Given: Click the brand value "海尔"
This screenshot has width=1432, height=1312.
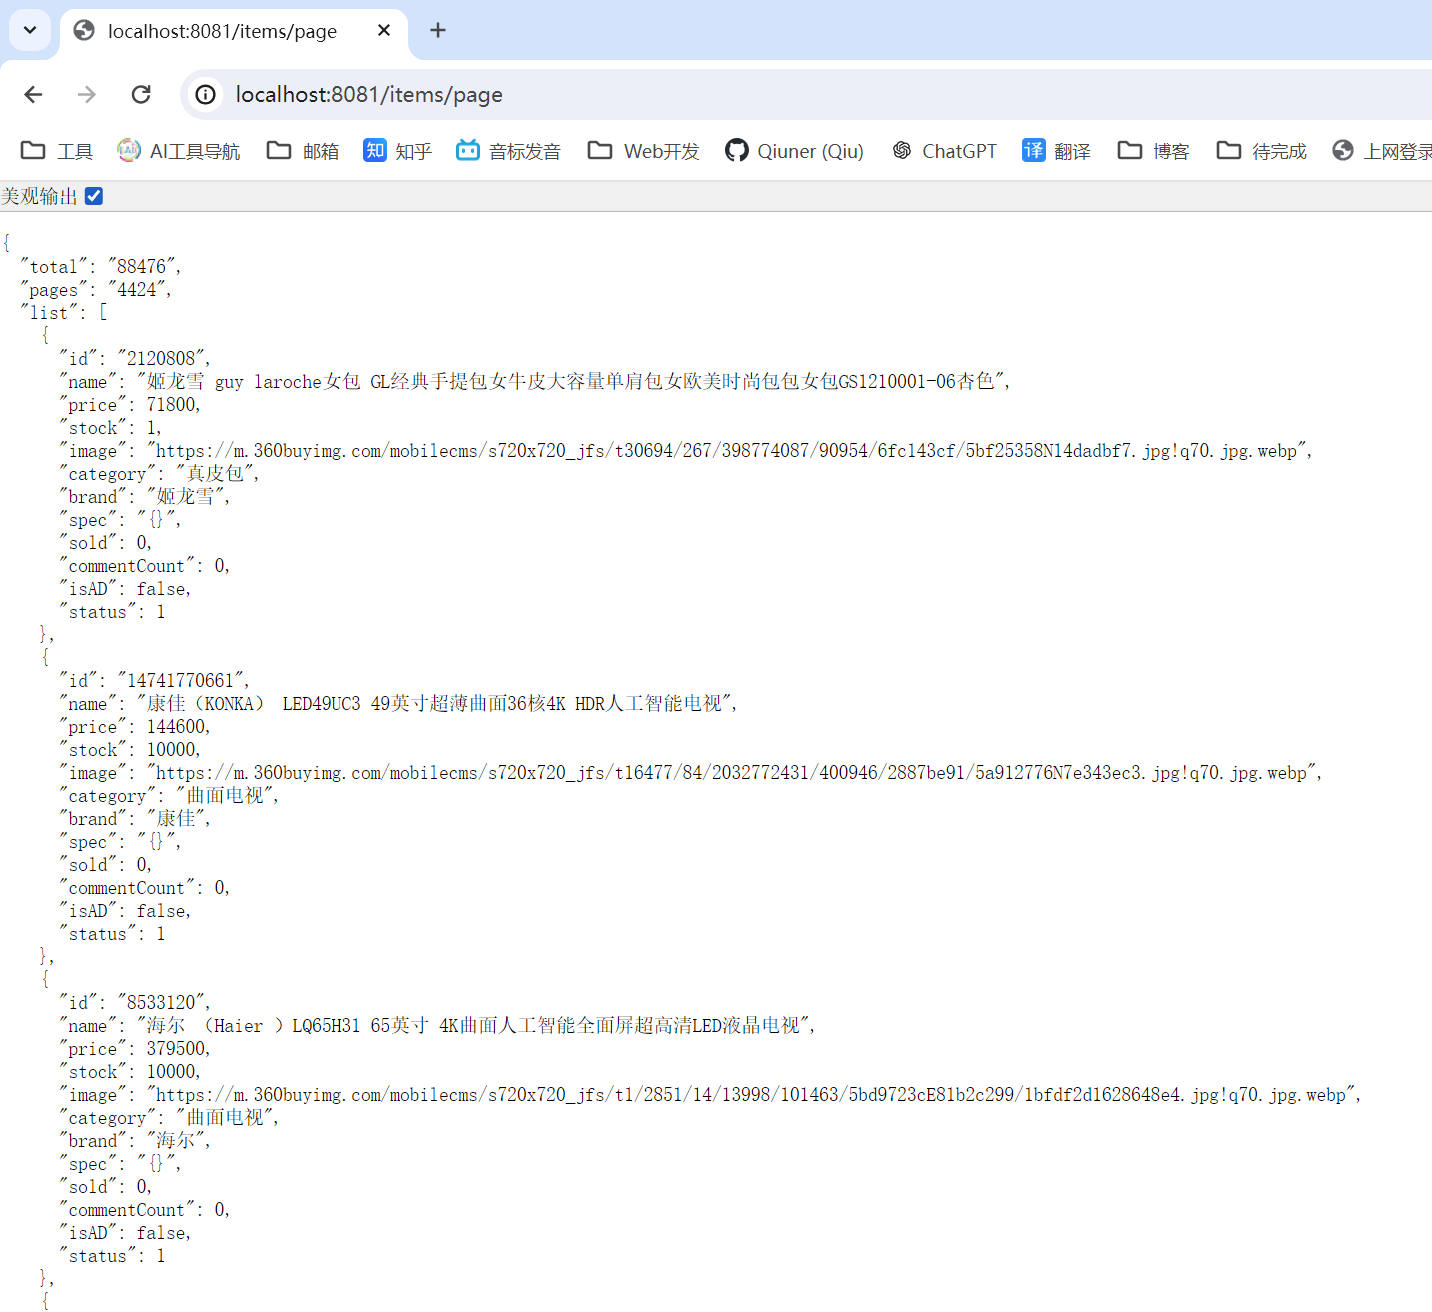Looking at the screenshot, I should pyautogui.click(x=175, y=1140).
